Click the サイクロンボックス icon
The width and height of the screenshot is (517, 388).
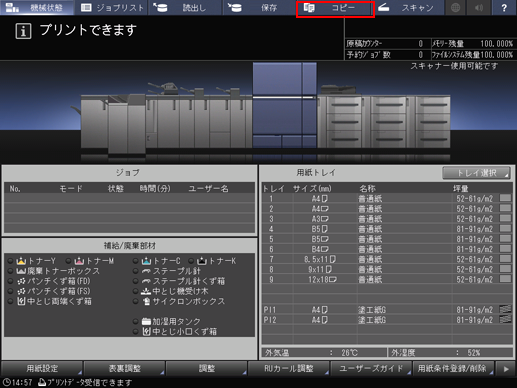tap(146, 301)
